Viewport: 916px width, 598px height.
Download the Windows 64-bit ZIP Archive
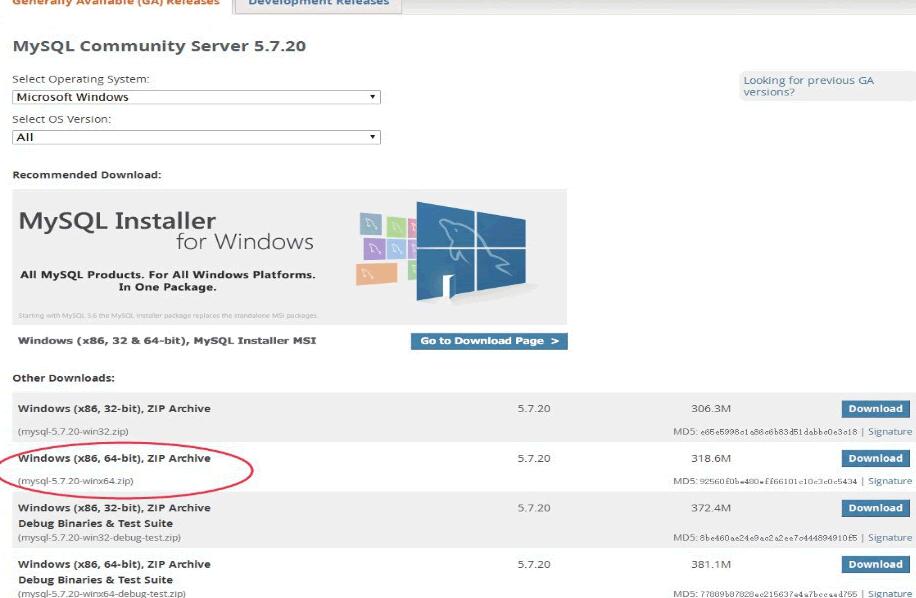(875, 459)
